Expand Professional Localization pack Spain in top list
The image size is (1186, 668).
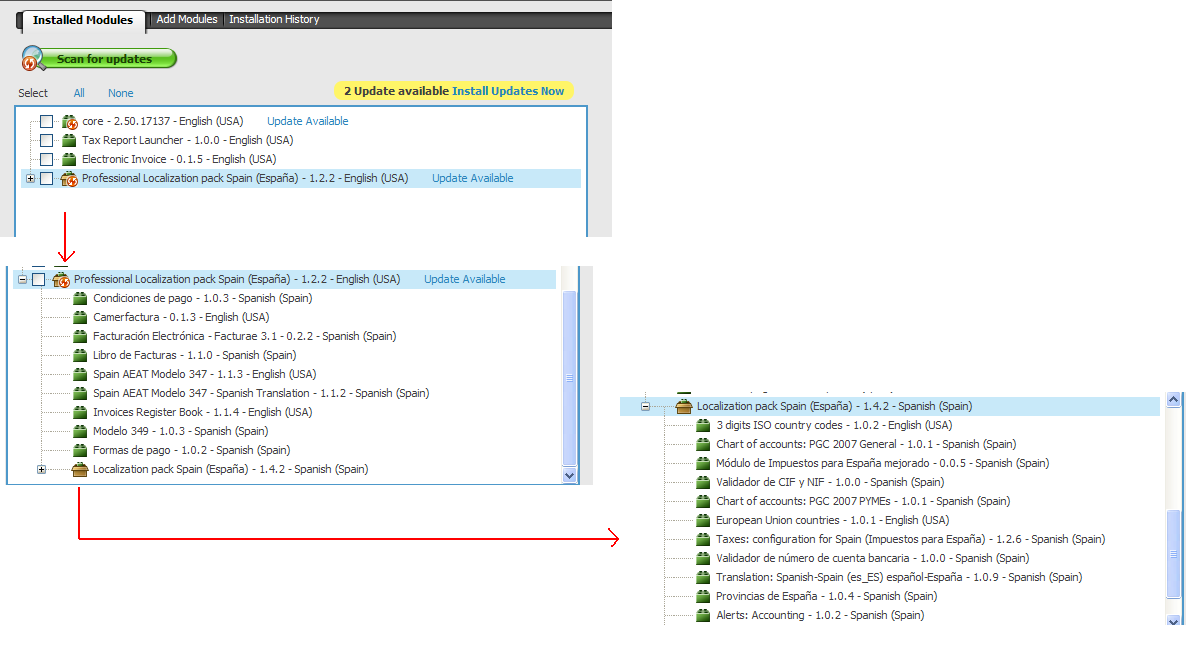(31, 179)
